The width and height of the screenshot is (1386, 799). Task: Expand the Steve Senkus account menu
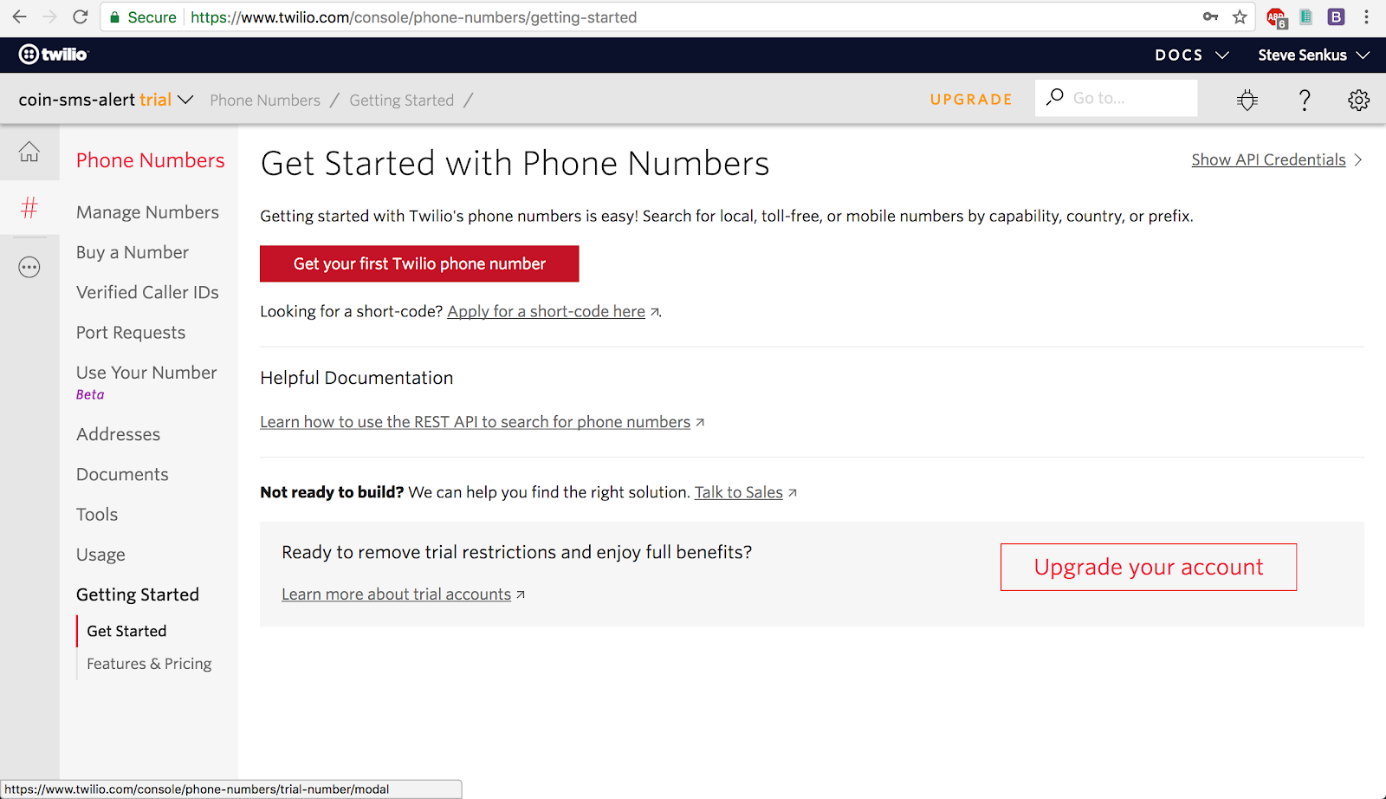point(1314,55)
